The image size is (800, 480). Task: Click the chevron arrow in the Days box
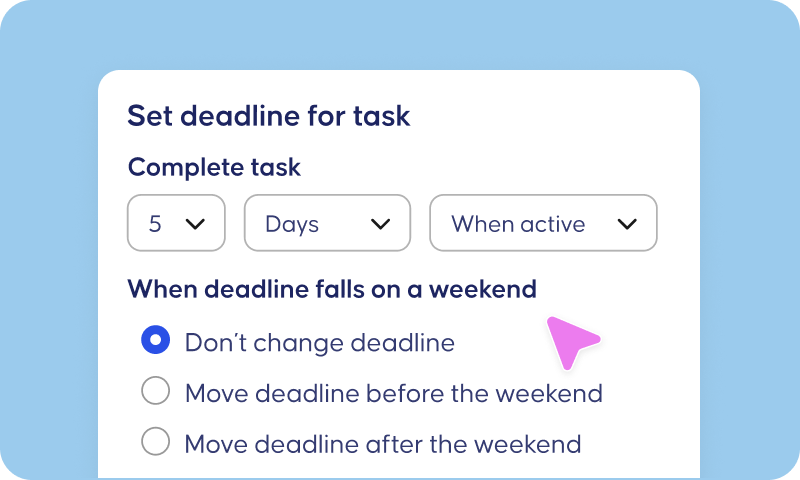tap(380, 223)
